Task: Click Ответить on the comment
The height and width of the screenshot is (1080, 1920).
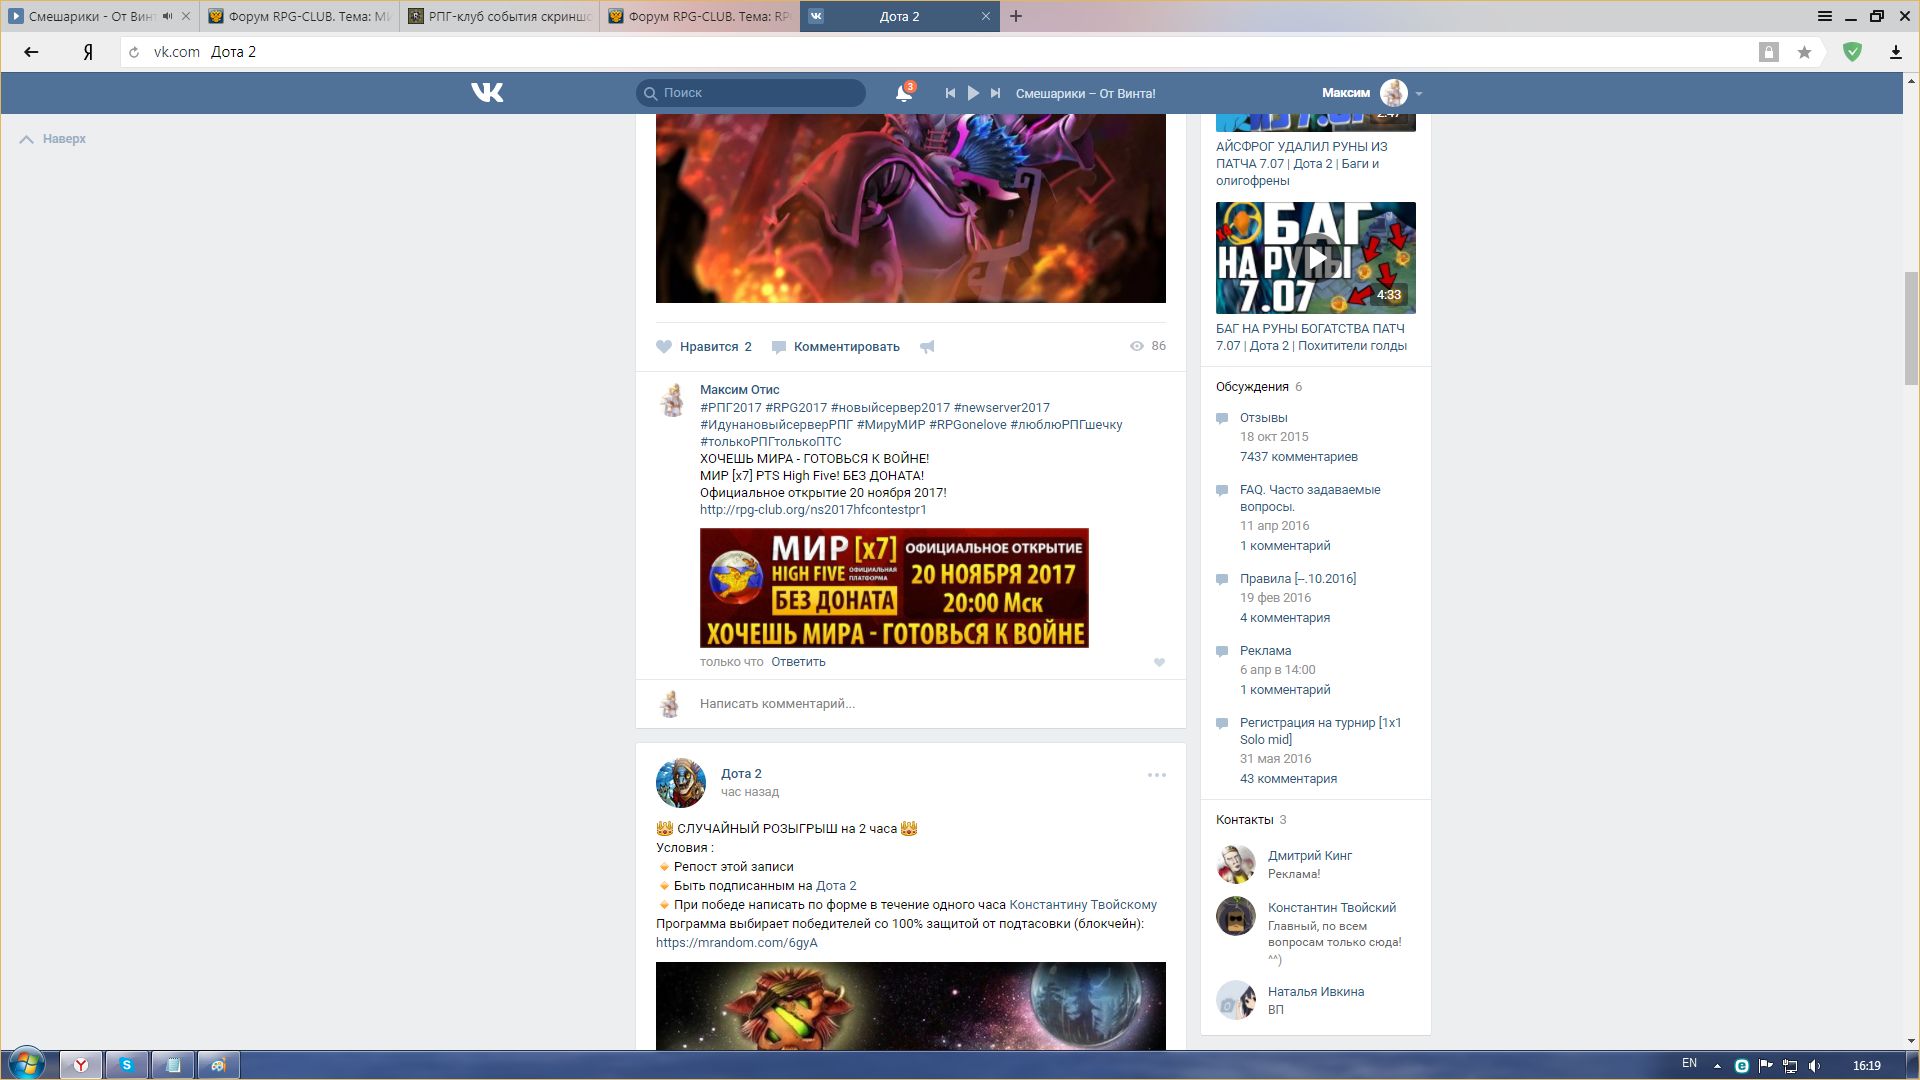Action: point(798,662)
